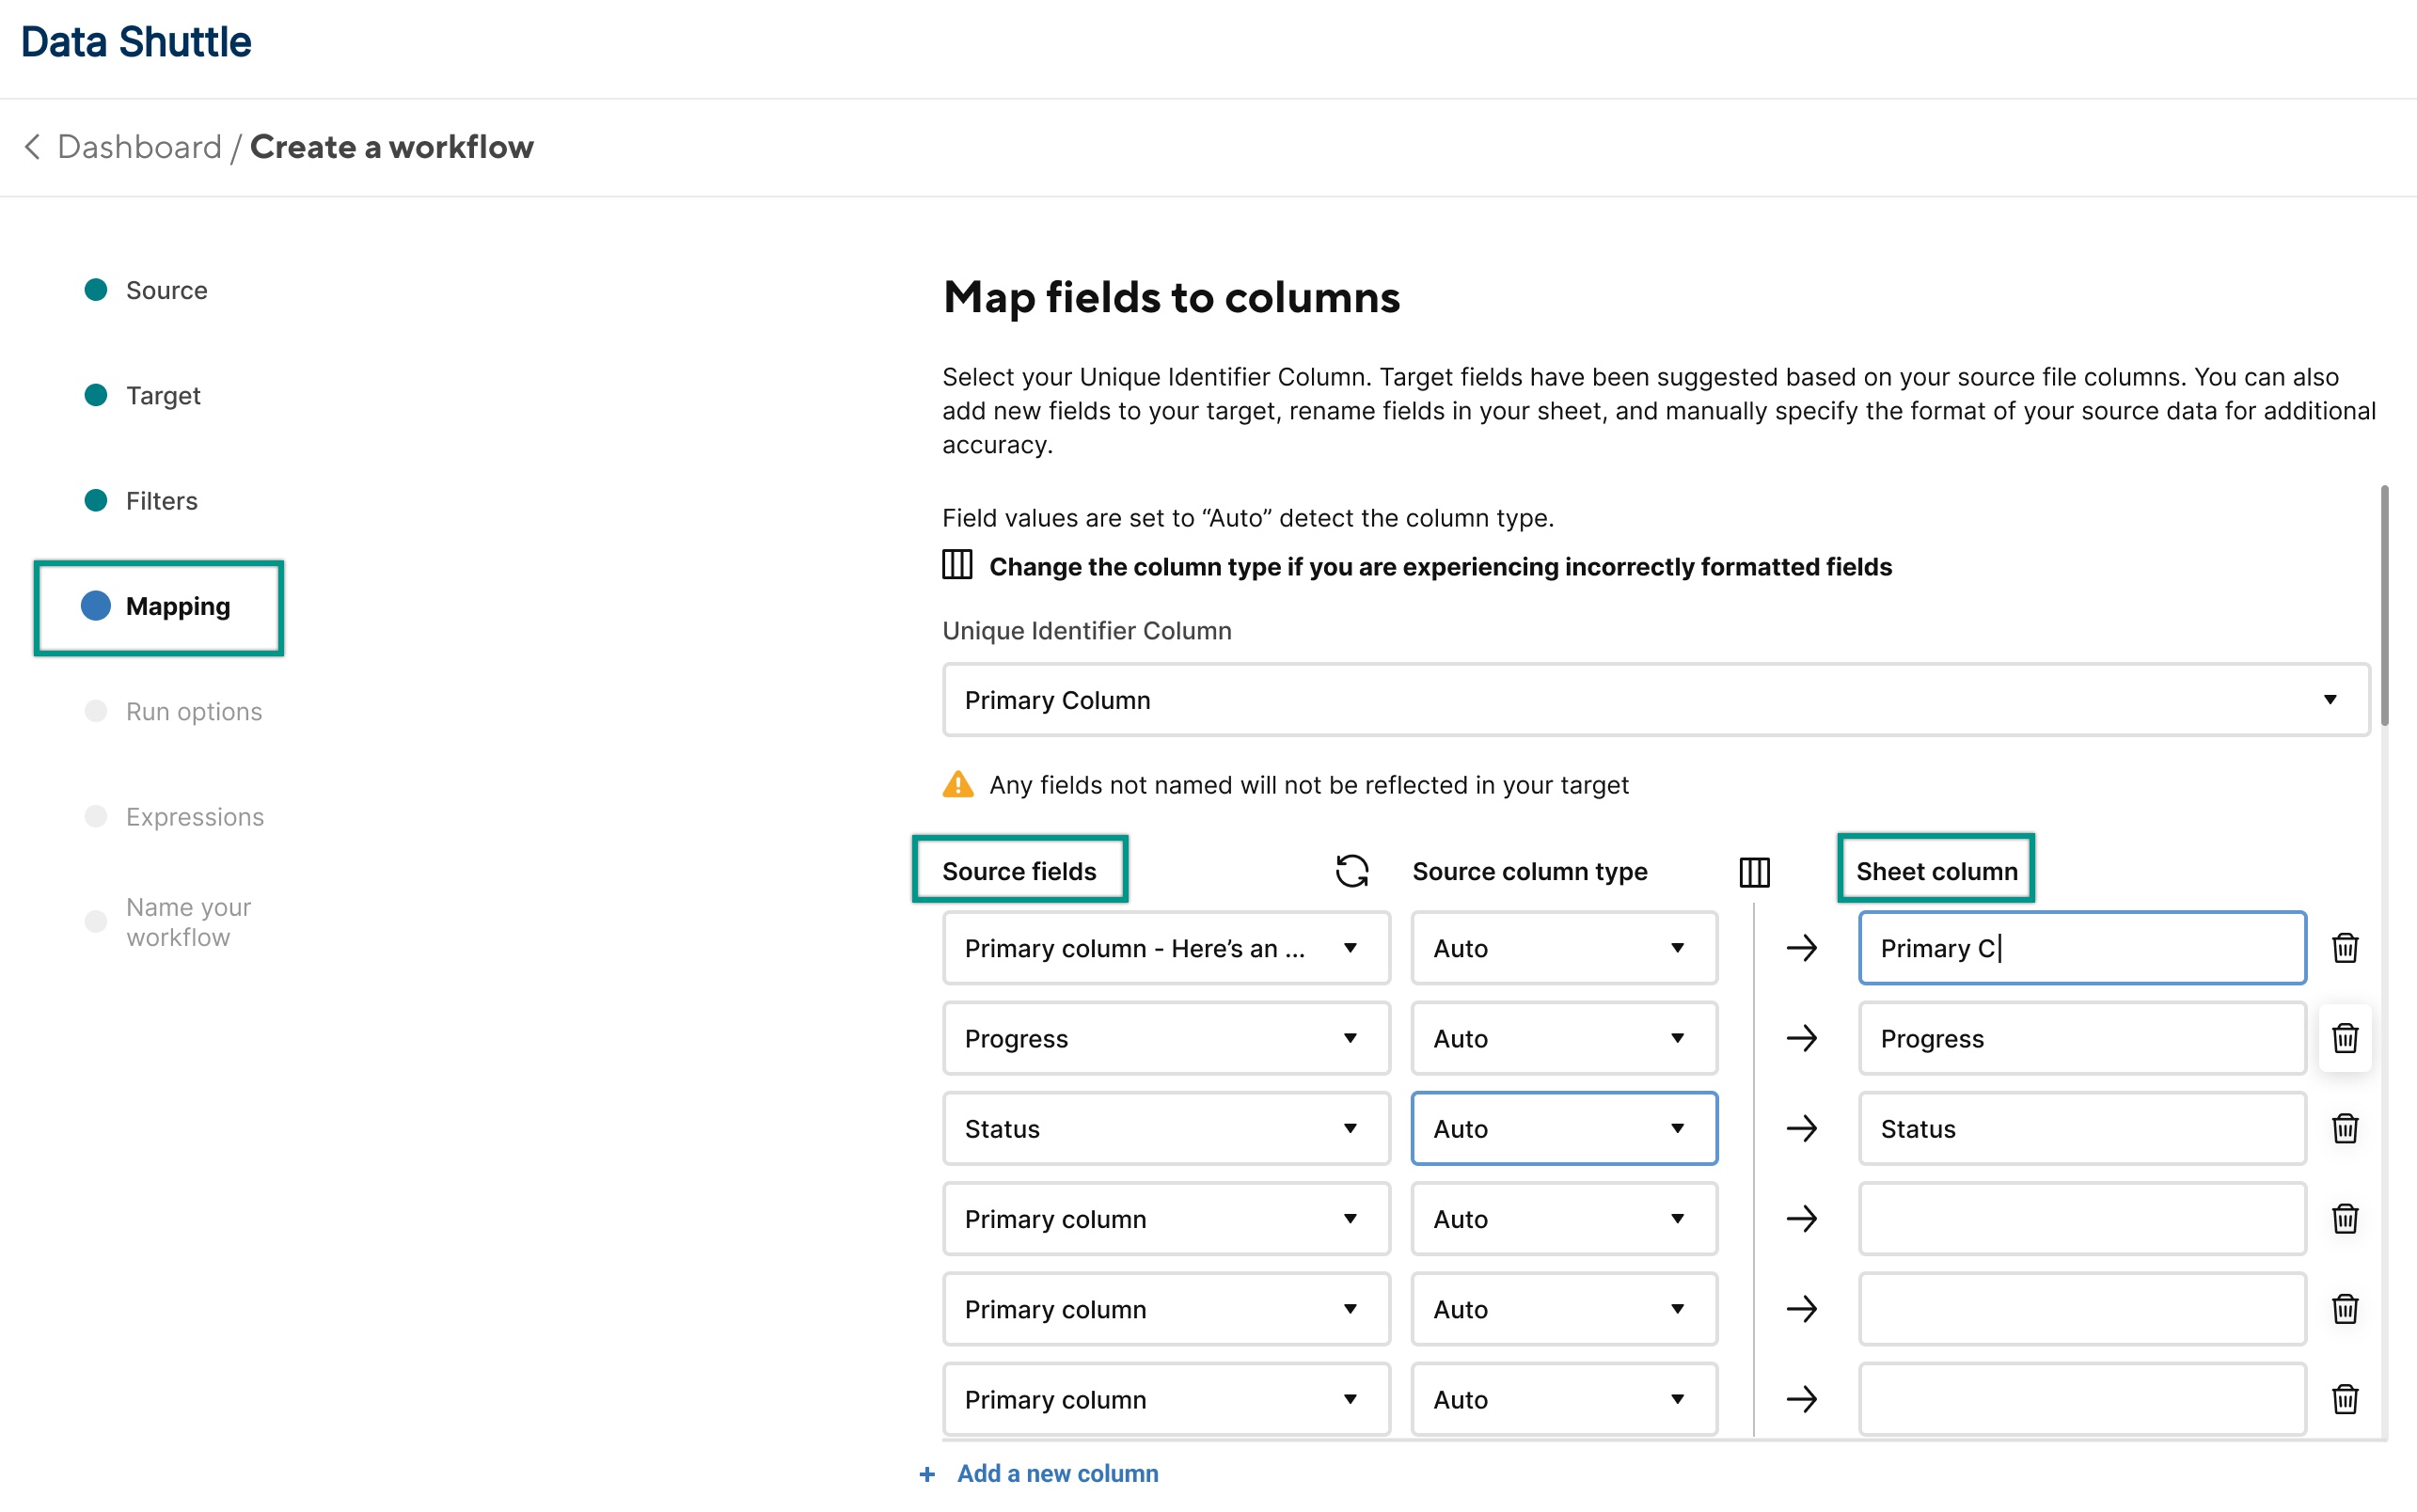Open the Auto type dropdown in the last row
Screen dimensions: 2417x1512
click(1564, 1398)
